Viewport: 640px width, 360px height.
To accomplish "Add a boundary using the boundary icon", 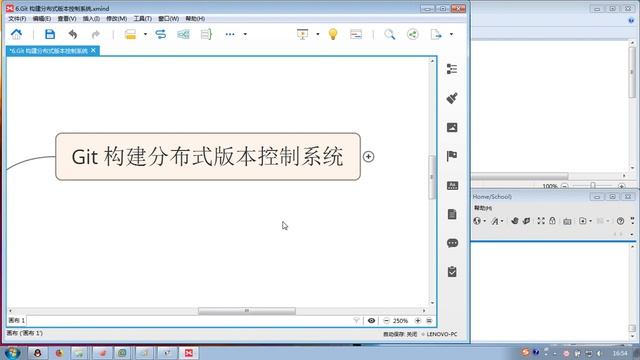I will click(x=183, y=34).
